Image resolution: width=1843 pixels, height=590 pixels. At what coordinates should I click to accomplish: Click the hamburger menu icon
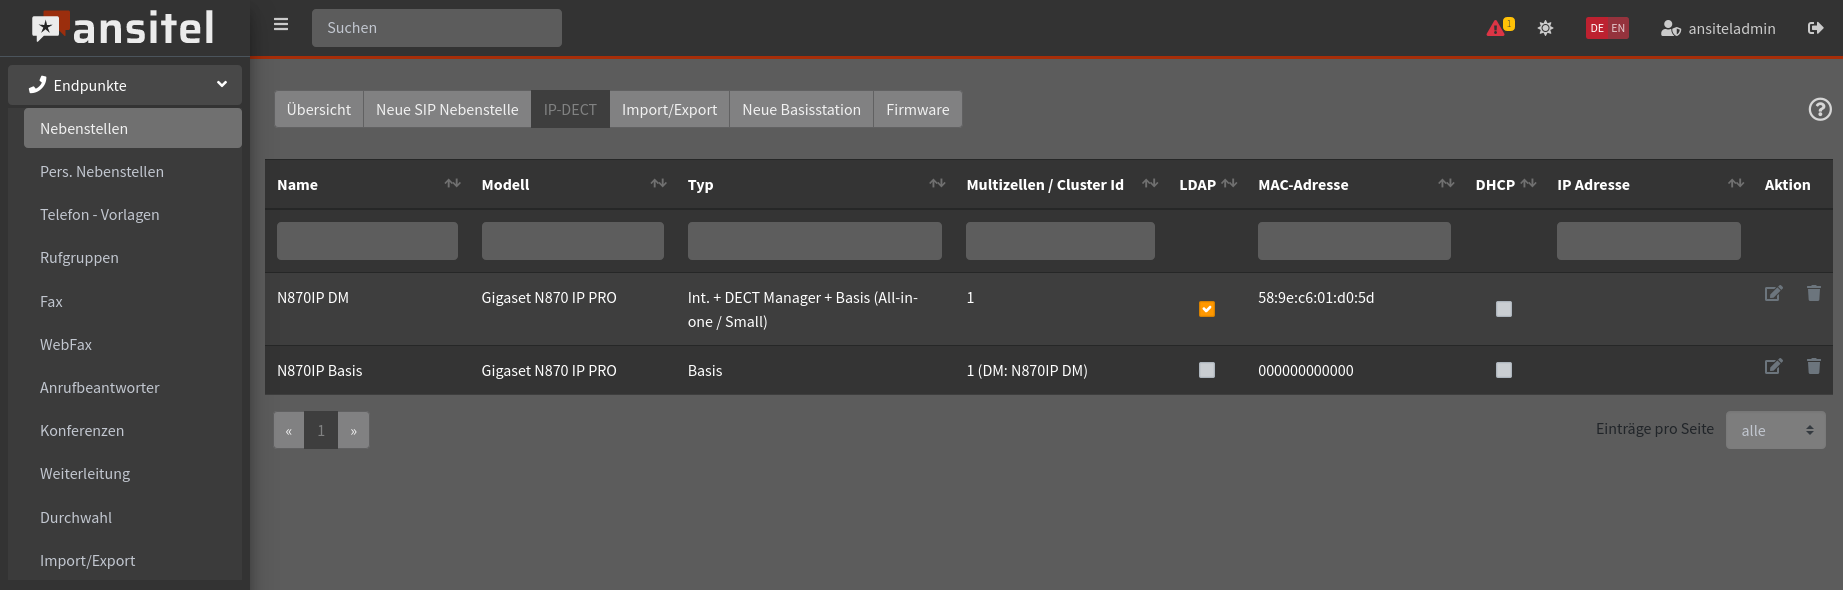click(x=281, y=25)
